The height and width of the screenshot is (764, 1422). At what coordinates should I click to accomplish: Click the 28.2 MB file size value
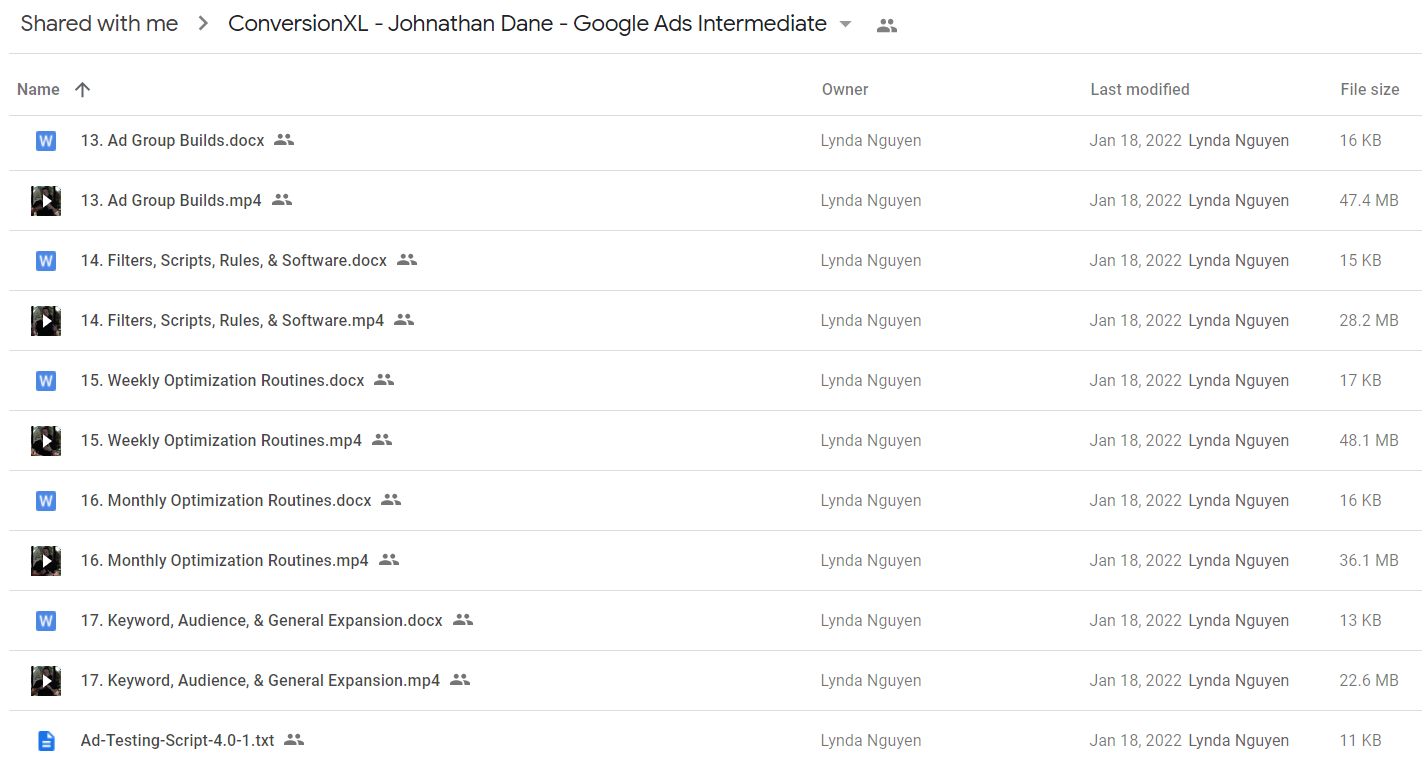1369,321
